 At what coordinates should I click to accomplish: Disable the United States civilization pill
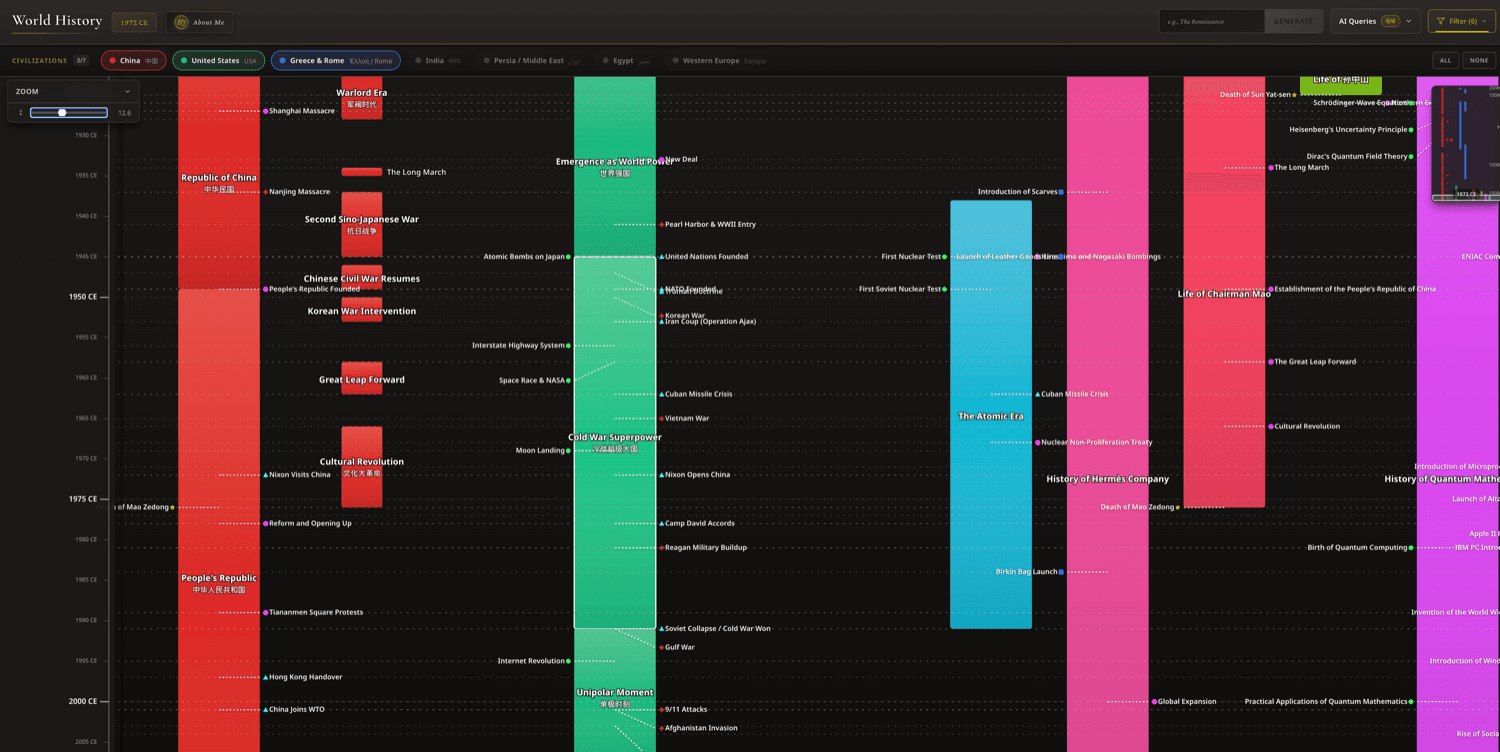[x=217, y=60]
